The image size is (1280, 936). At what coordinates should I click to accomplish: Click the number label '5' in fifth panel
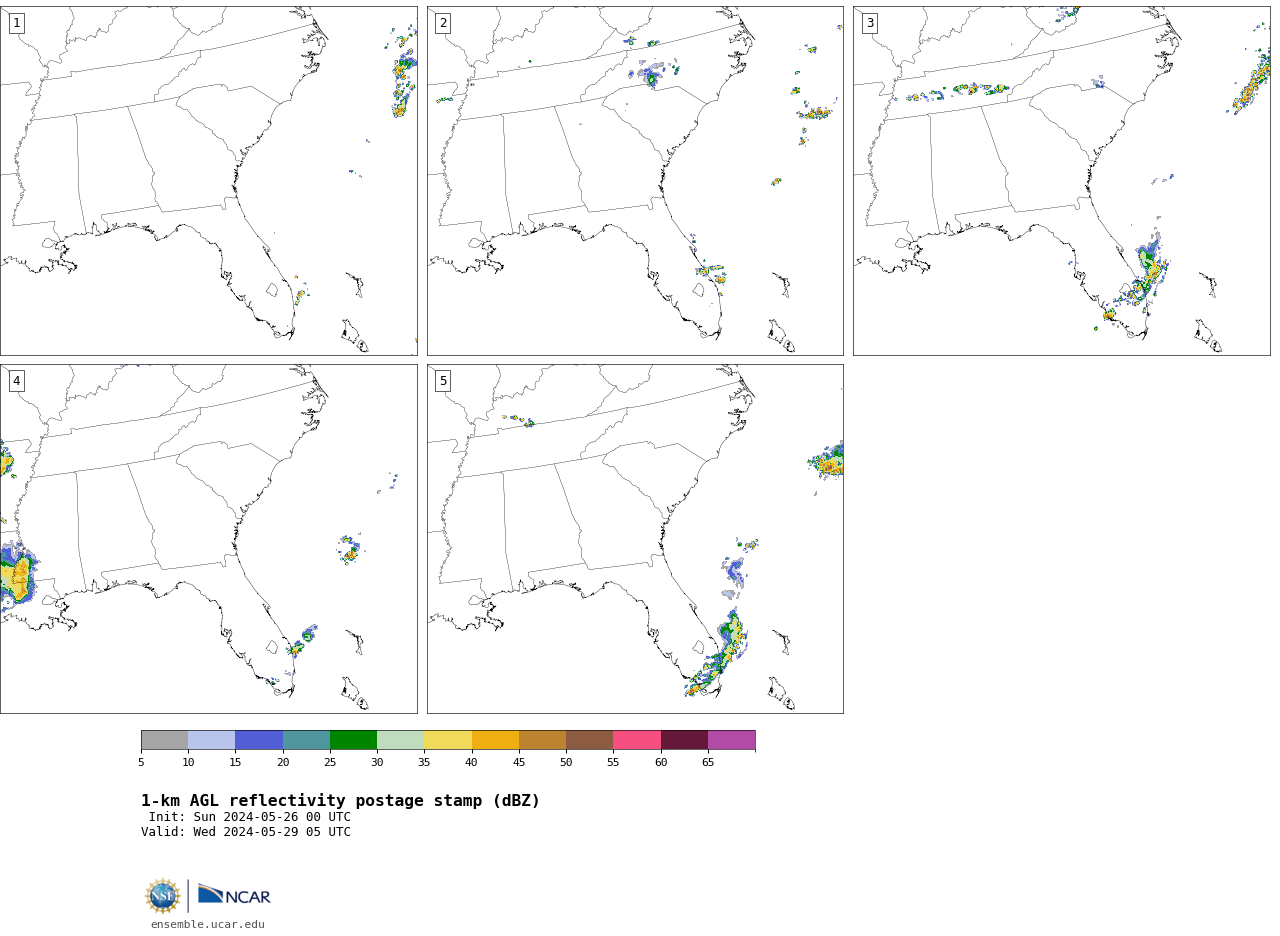(443, 381)
